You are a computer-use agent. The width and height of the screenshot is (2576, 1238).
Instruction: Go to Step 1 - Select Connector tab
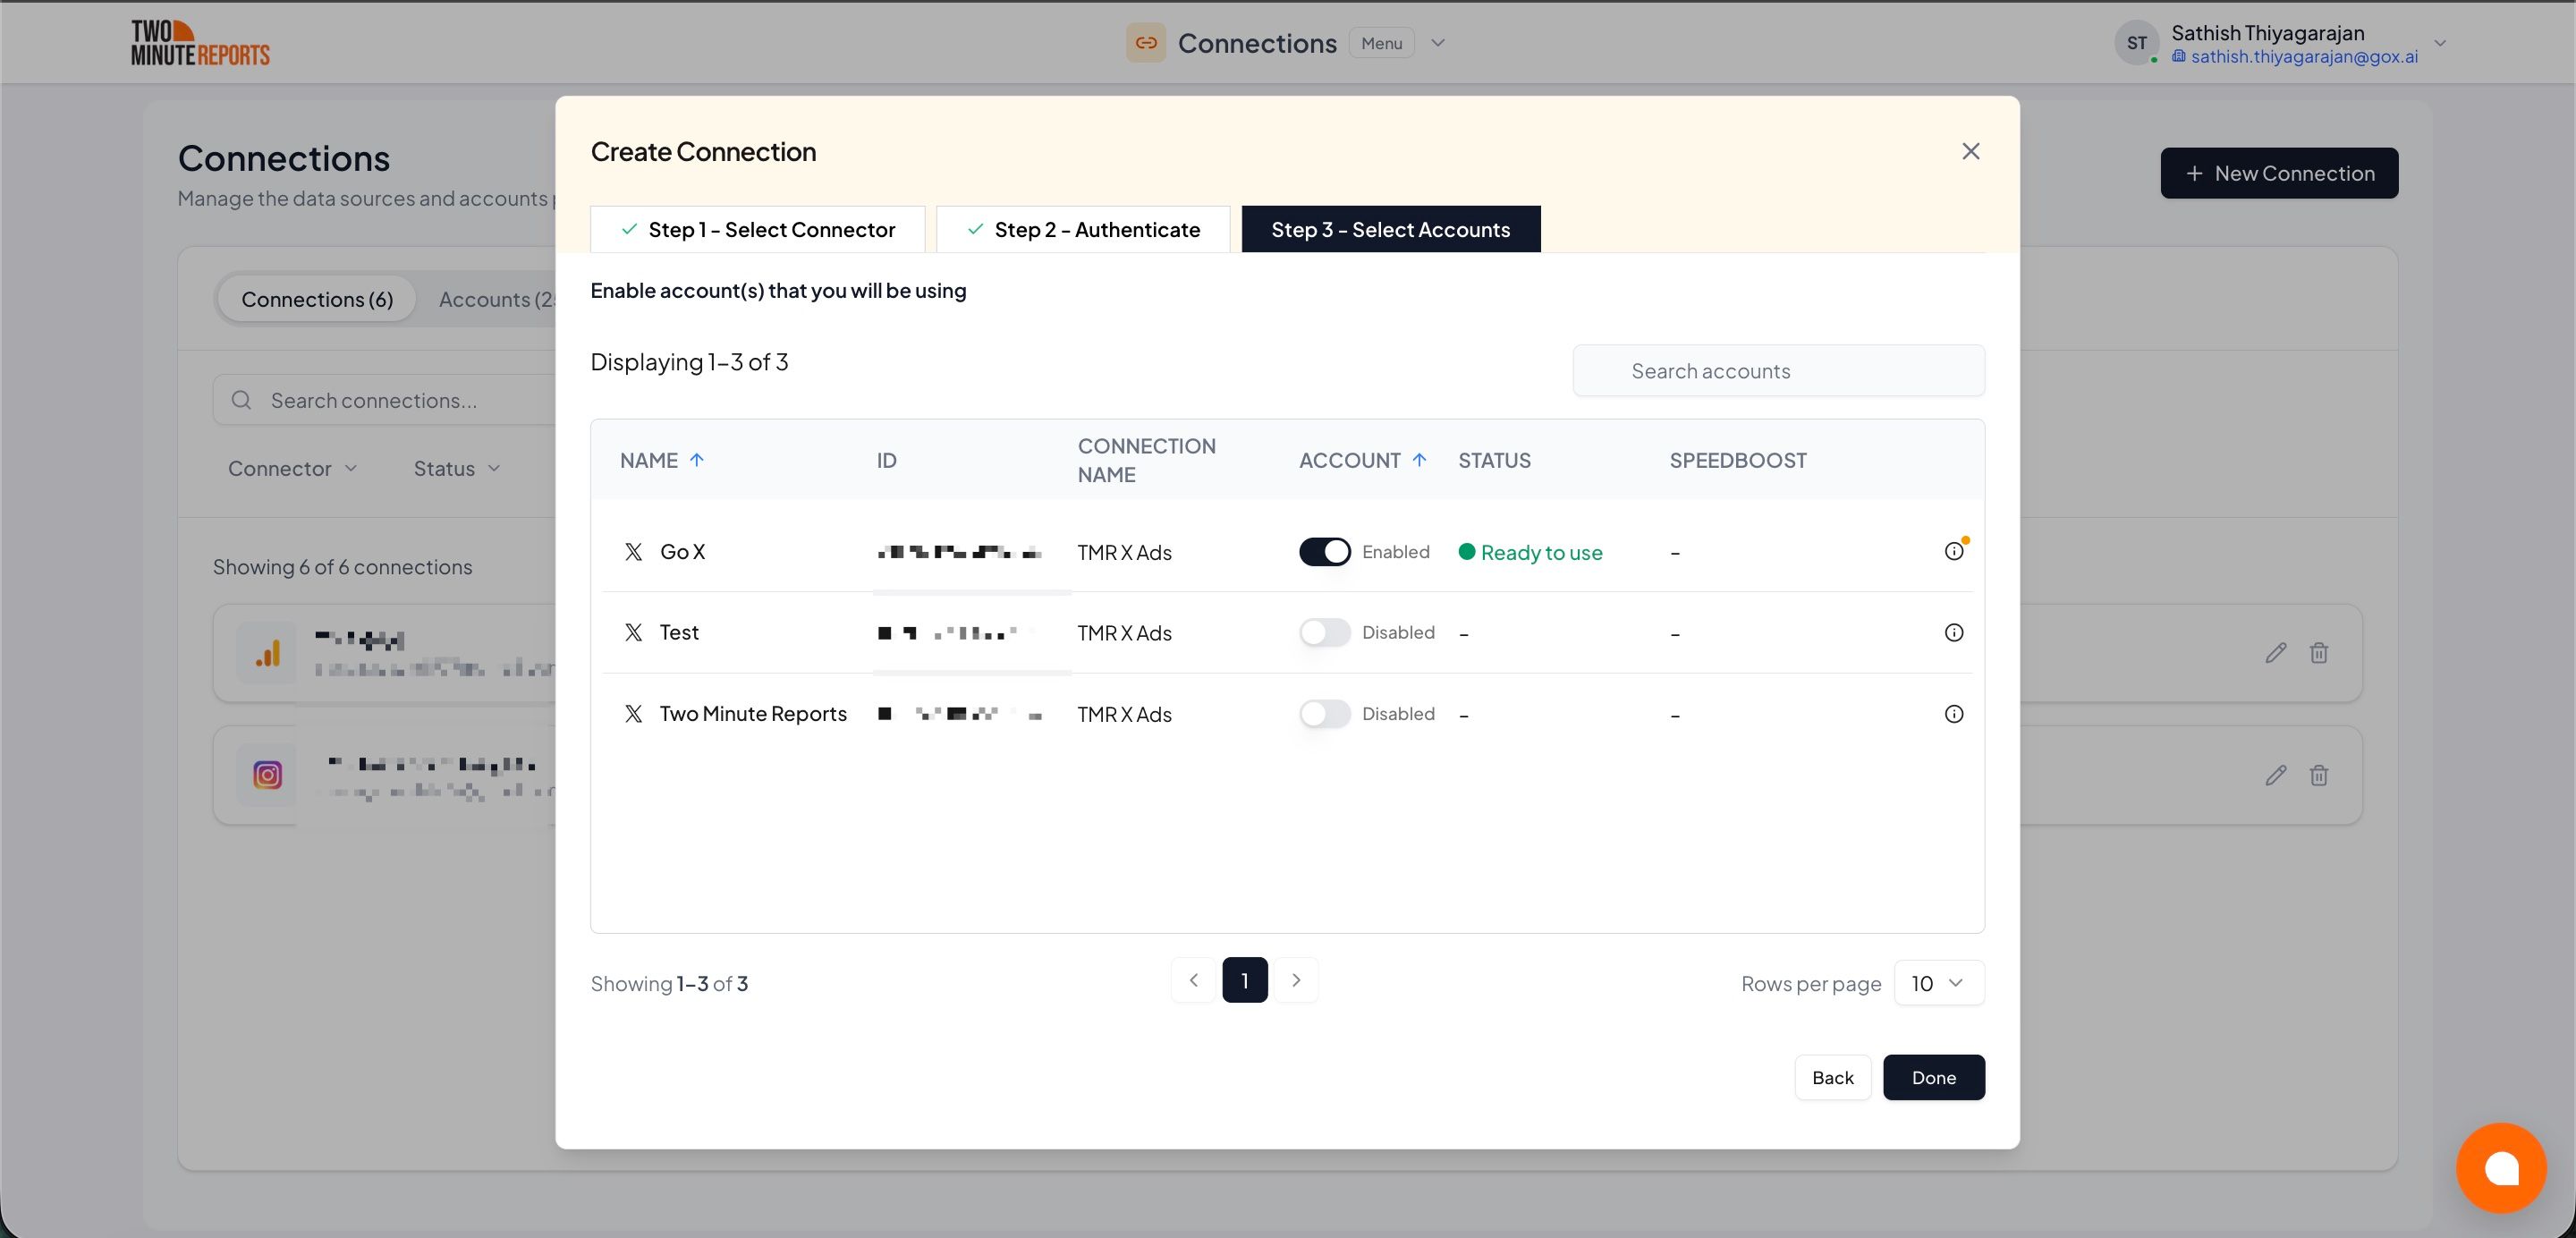pyautogui.click(x=757, y=230)
